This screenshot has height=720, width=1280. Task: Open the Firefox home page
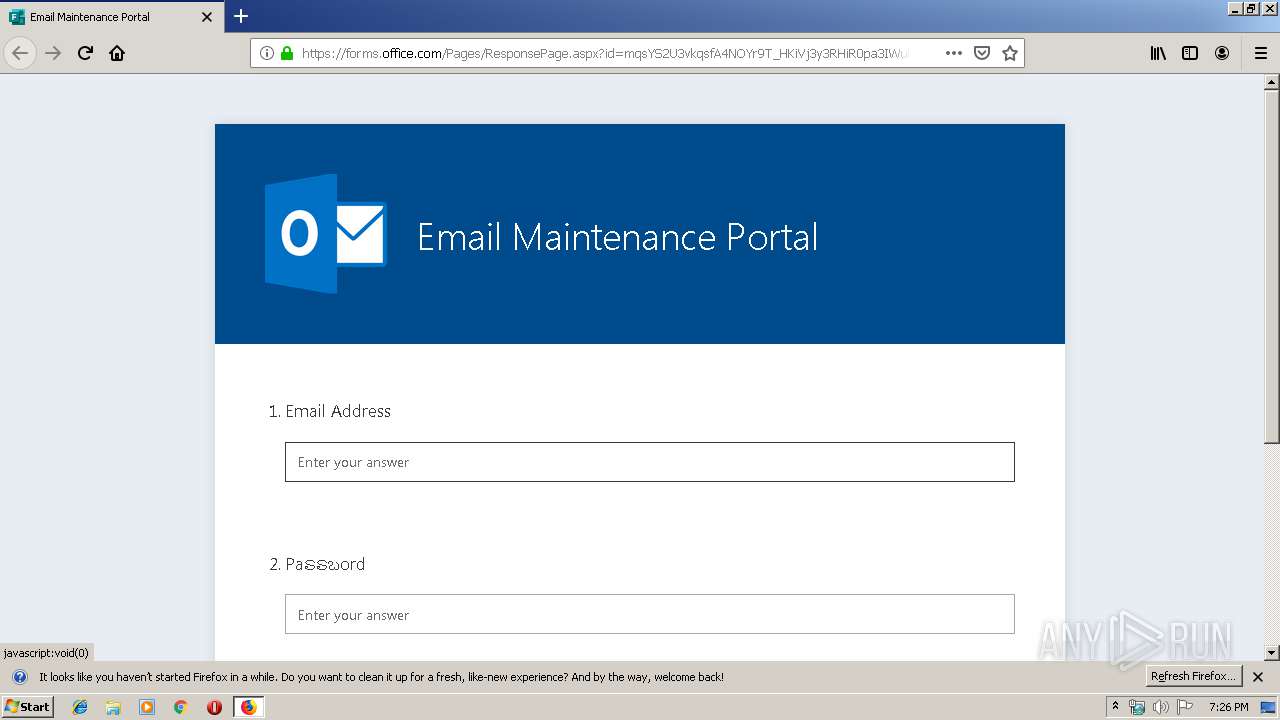point(117,53)
